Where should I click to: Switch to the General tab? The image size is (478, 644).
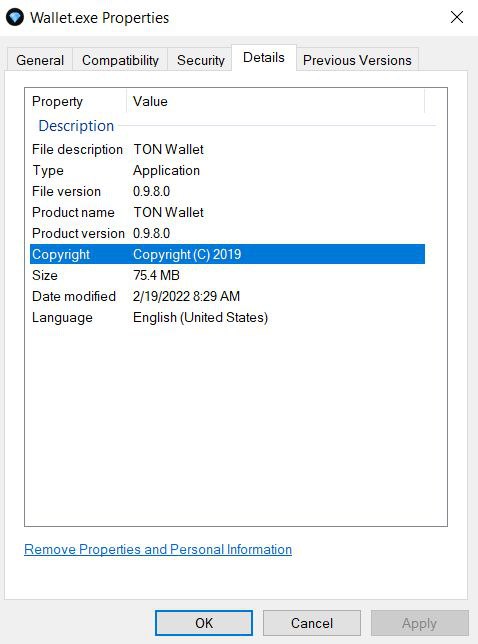40,60
